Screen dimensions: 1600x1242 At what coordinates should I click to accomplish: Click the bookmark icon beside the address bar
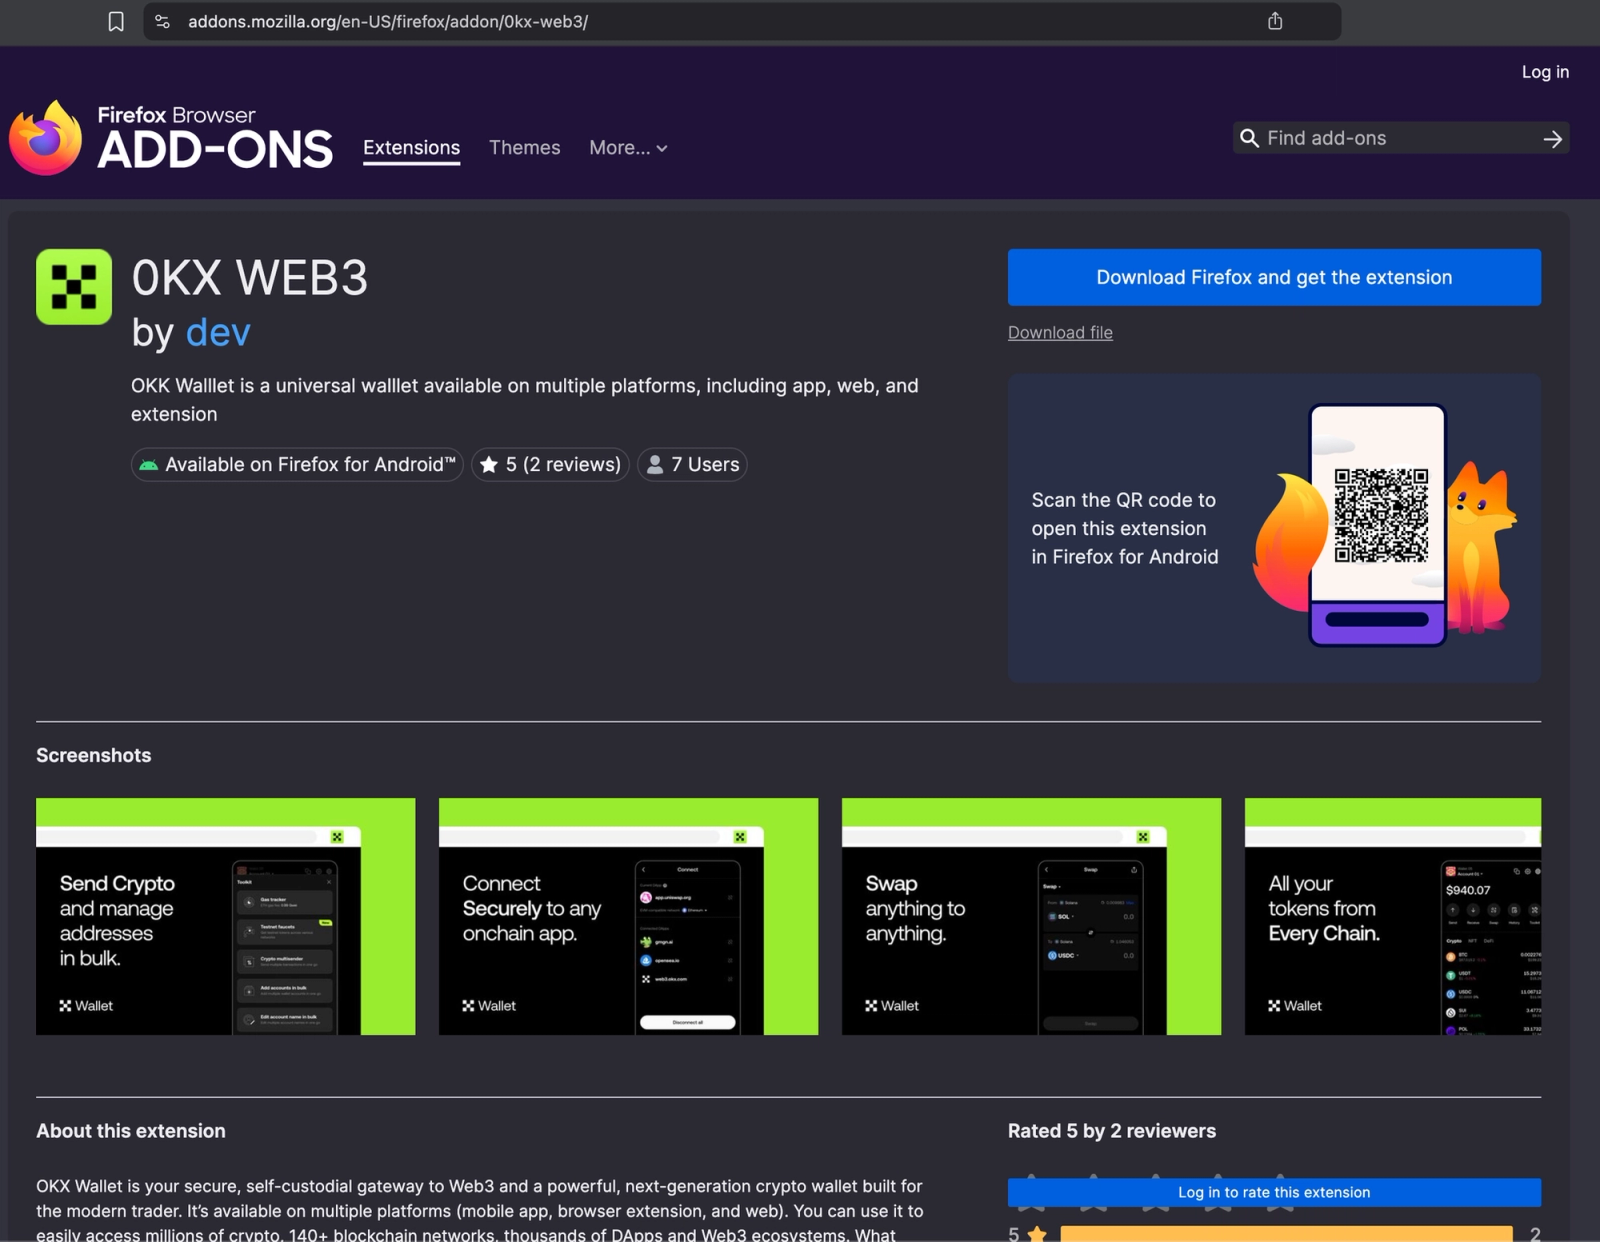pos(116,21)
